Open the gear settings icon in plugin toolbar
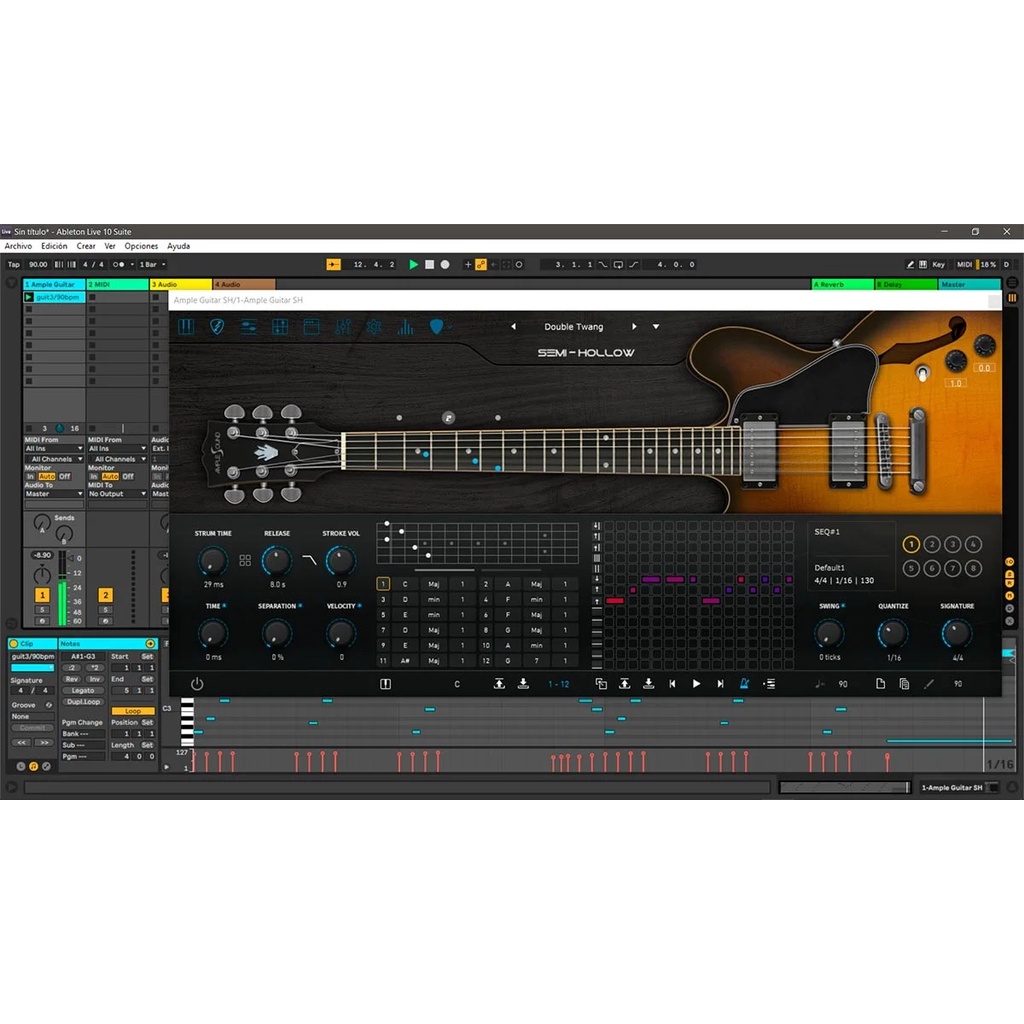1024x1024 pixels. (374, 327)
